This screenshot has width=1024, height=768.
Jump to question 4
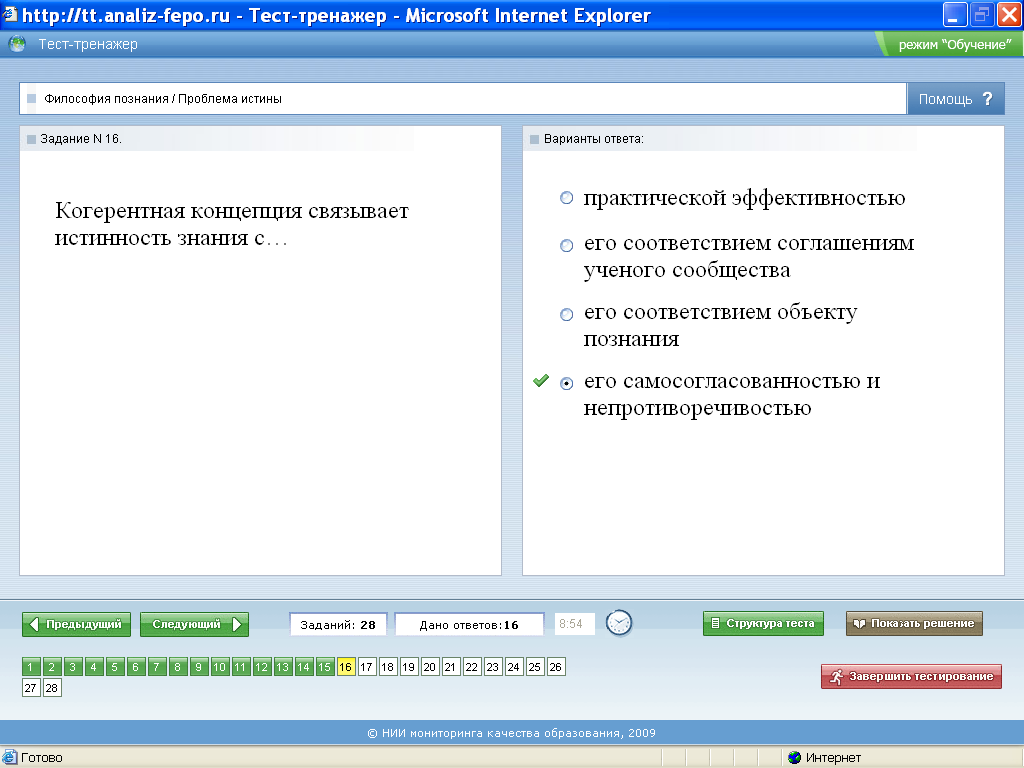(93, 667)
